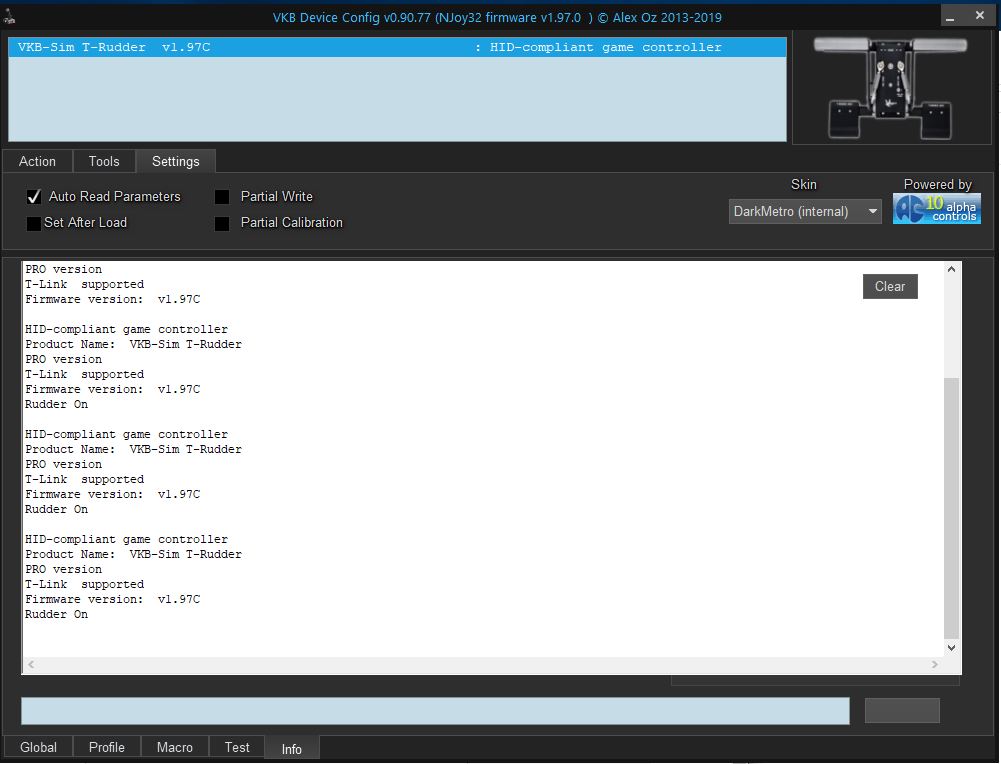Open the Test tab
The width and height of the screenshot is (1001, 764).
(x=237, y=747)
